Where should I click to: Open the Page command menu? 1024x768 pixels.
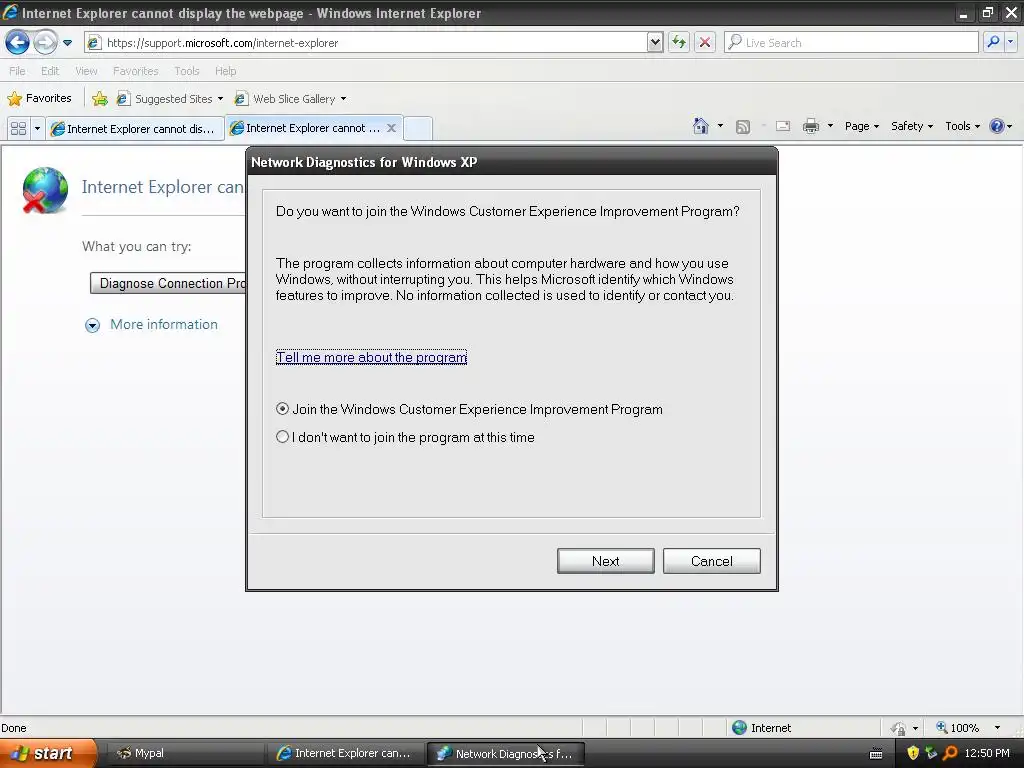pyautogui.click(x=861, y=126)
